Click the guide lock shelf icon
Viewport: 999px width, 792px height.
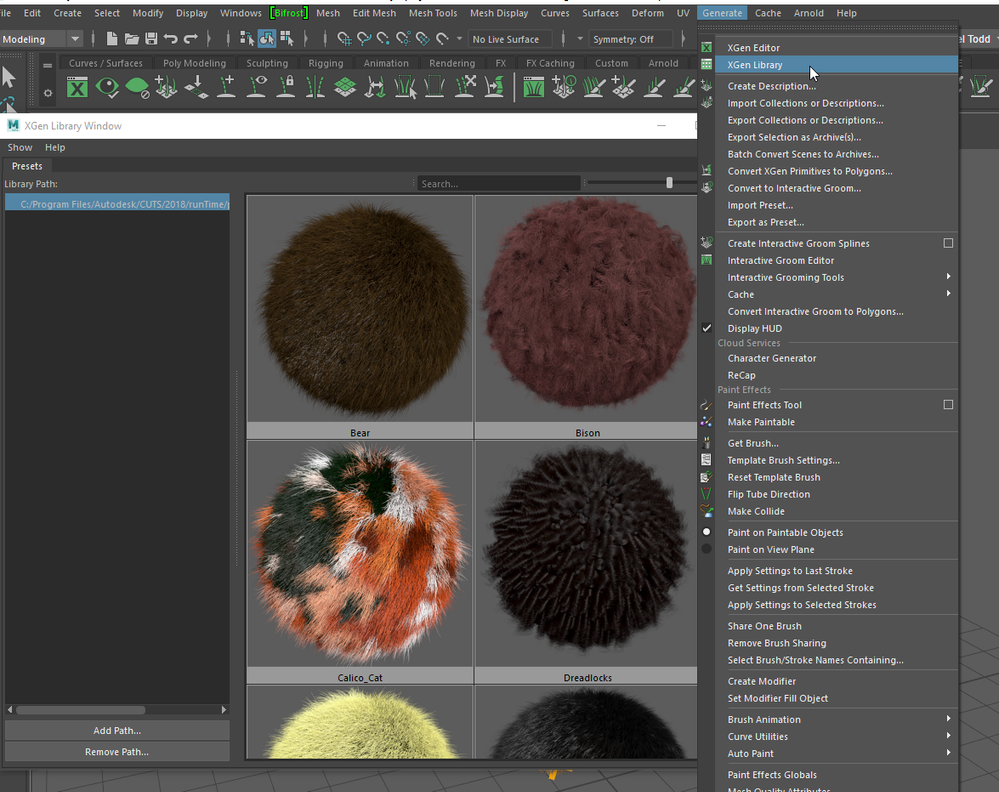(286, 87)
